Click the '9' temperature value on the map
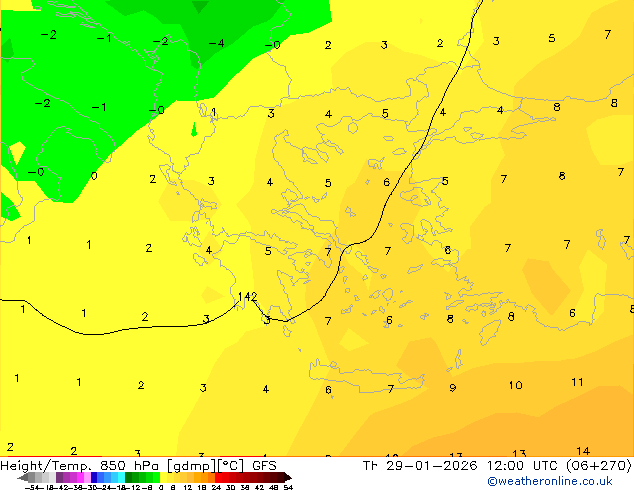The width and height of the screenshot is (634, 490). pyautogui.click(x=453, y=388)
